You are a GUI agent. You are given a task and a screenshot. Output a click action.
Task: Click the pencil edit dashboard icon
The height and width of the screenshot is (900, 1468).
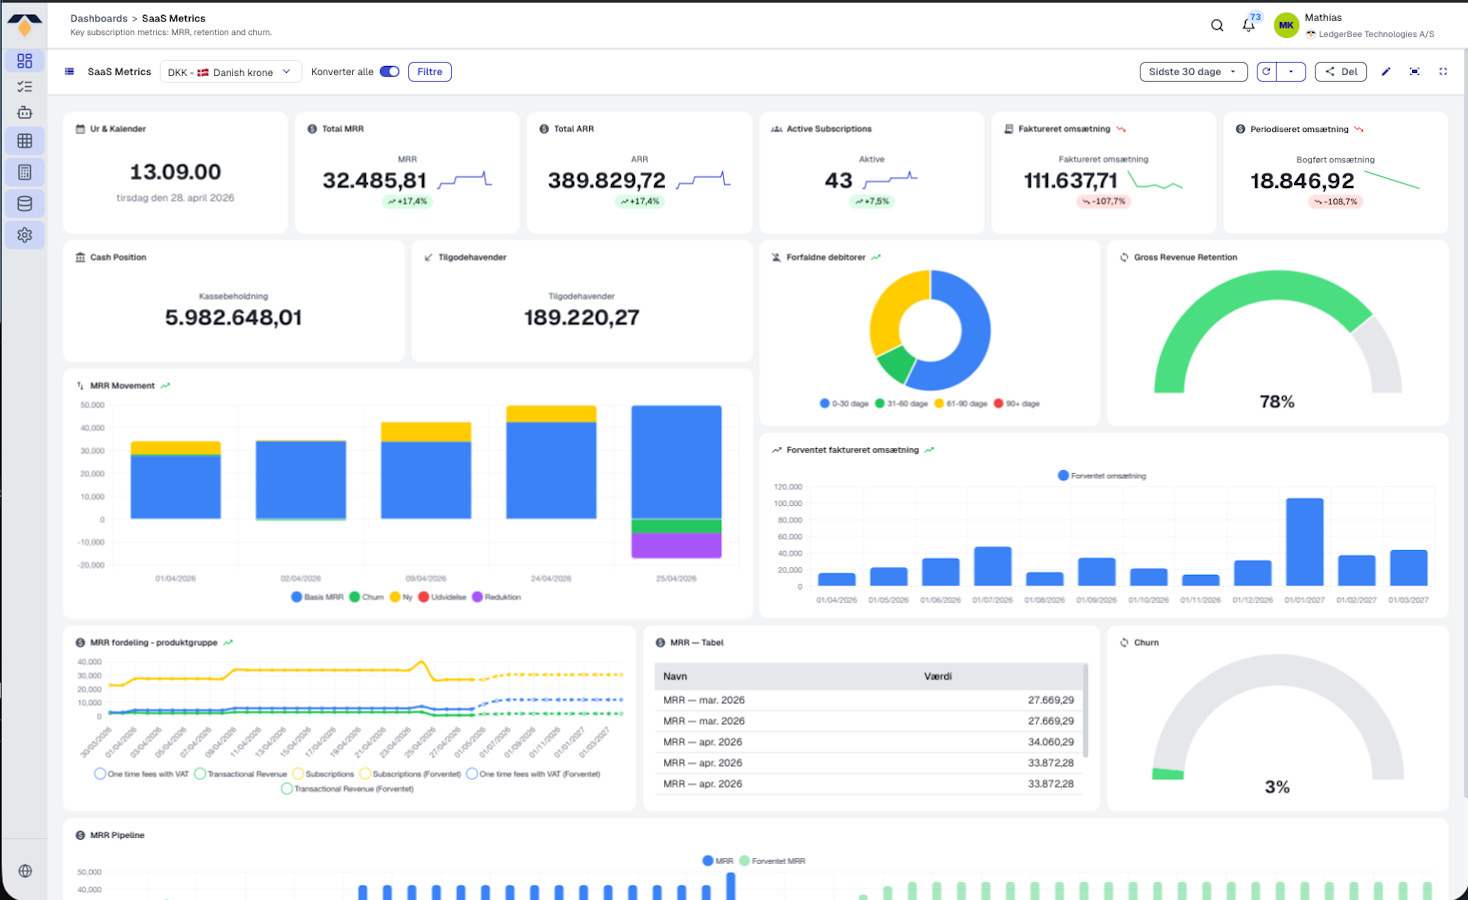pyautogui.click(x=1386, y=72)
